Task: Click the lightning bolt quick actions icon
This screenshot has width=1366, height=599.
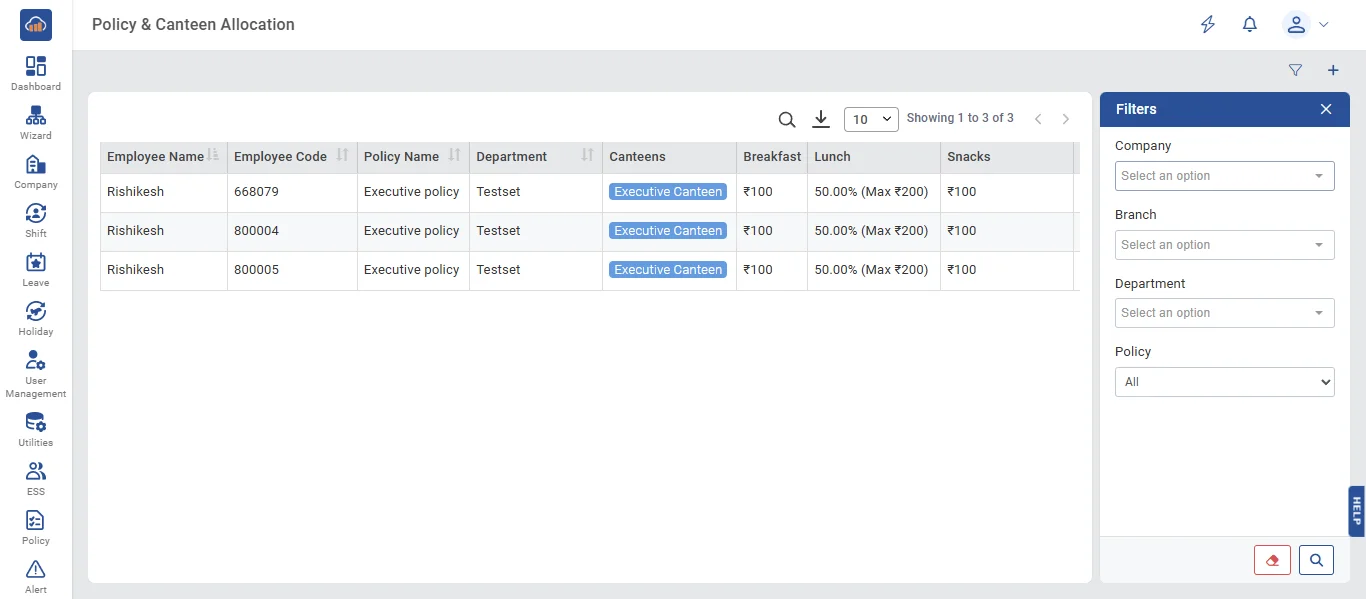Action: click(1208, 24)
